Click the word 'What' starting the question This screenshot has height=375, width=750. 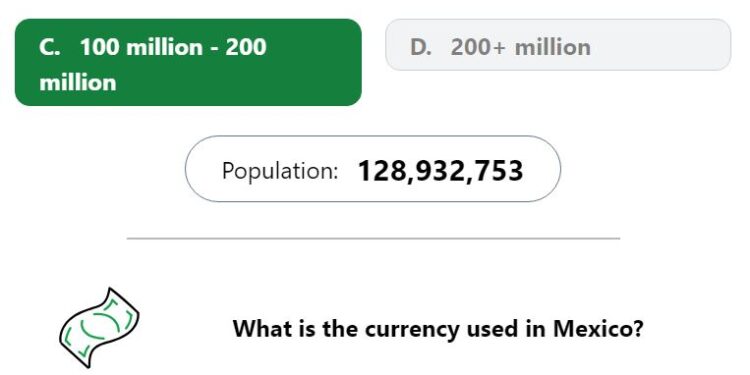tap(255, 329)
